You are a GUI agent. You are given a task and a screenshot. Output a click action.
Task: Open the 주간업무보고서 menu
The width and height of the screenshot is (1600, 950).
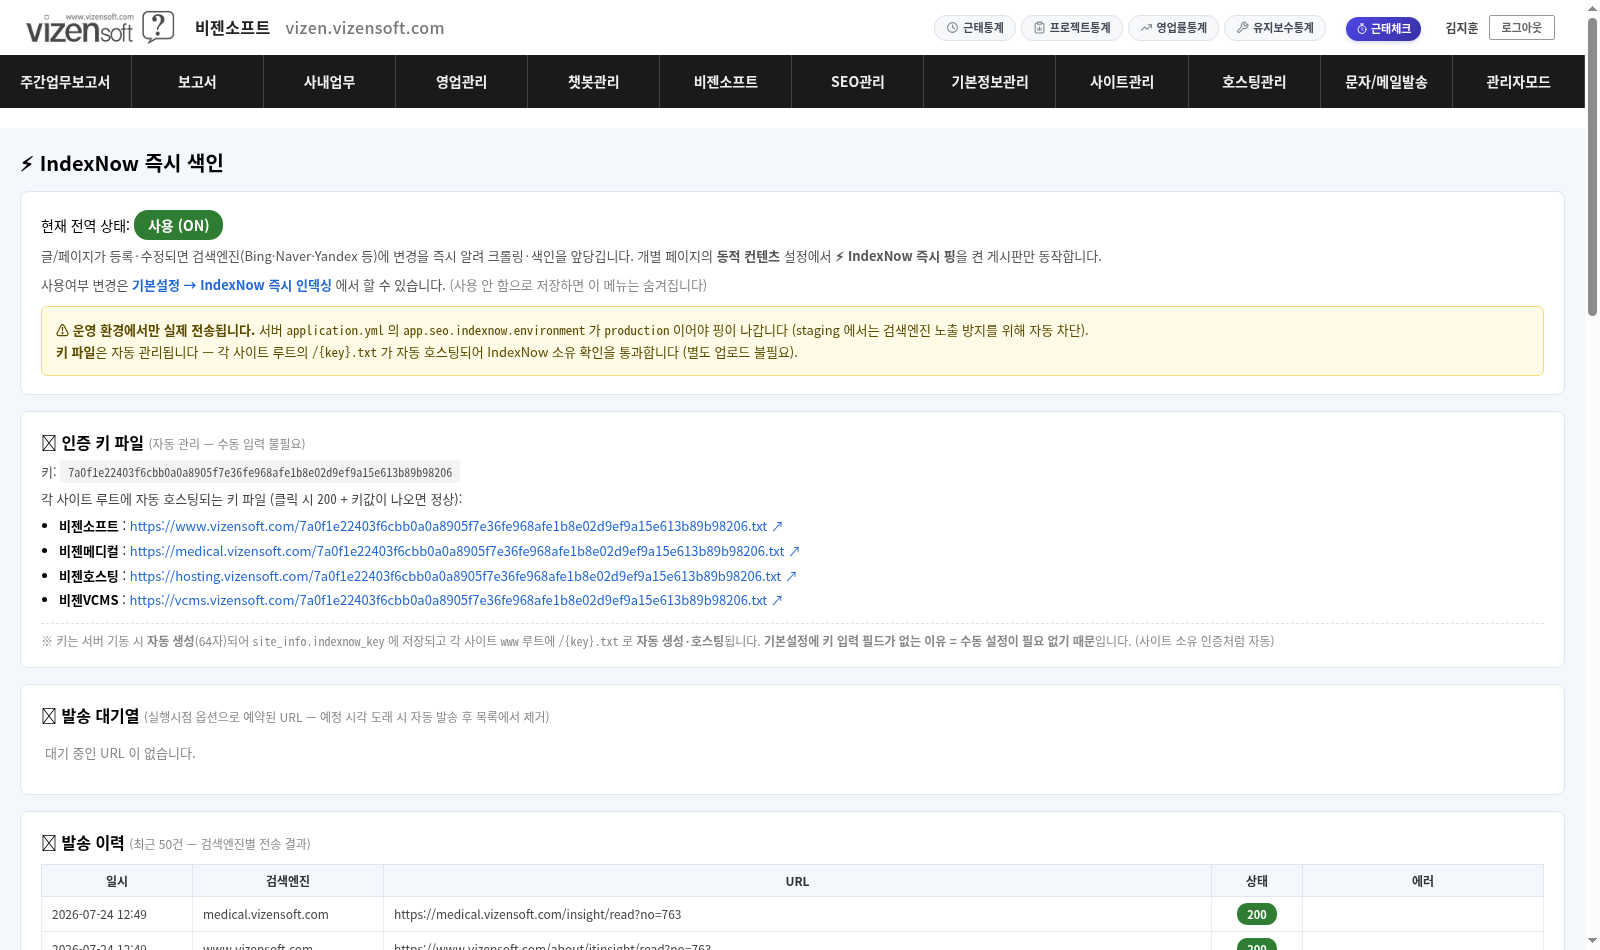(x=65, y=82)
